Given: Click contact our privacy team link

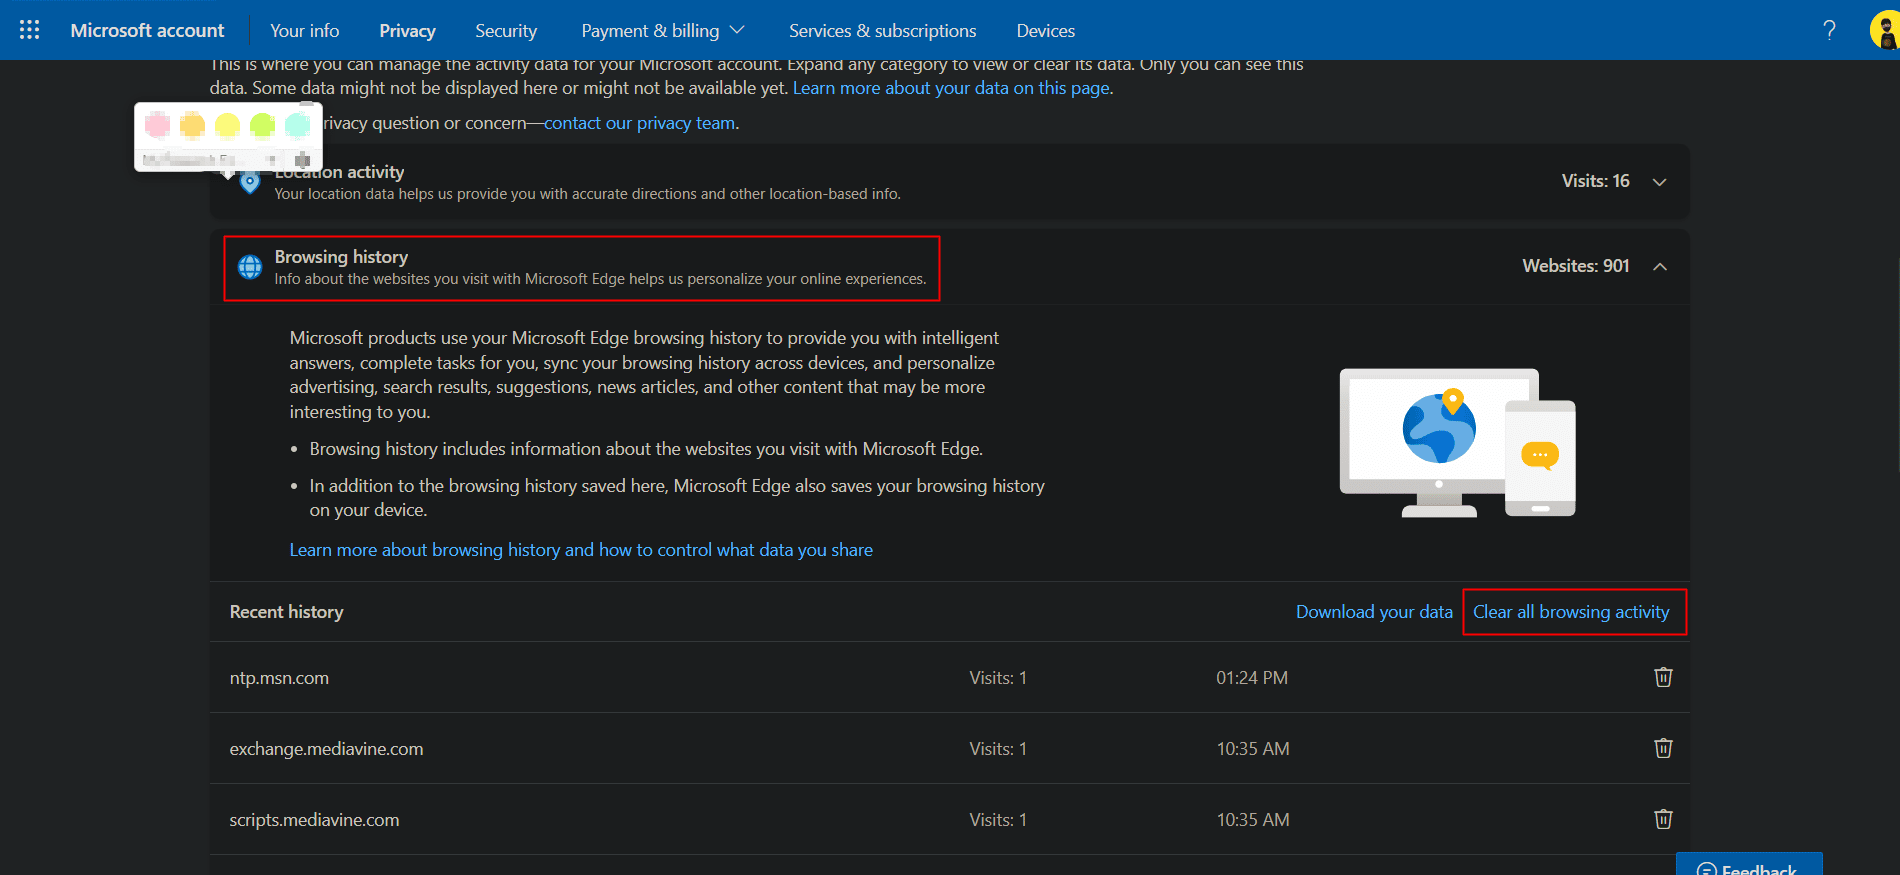Looking at the screenshot, I should [x=640, y=123].
